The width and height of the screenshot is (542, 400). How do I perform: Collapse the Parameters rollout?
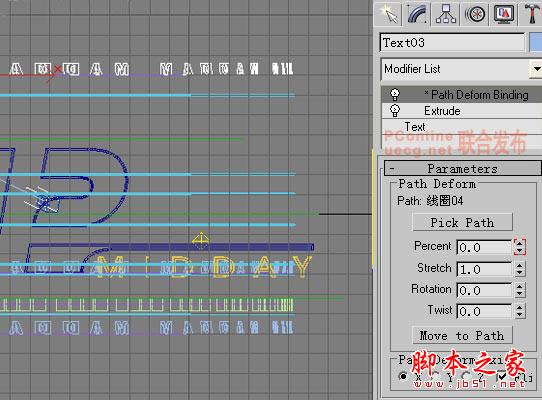pos(462,168)
